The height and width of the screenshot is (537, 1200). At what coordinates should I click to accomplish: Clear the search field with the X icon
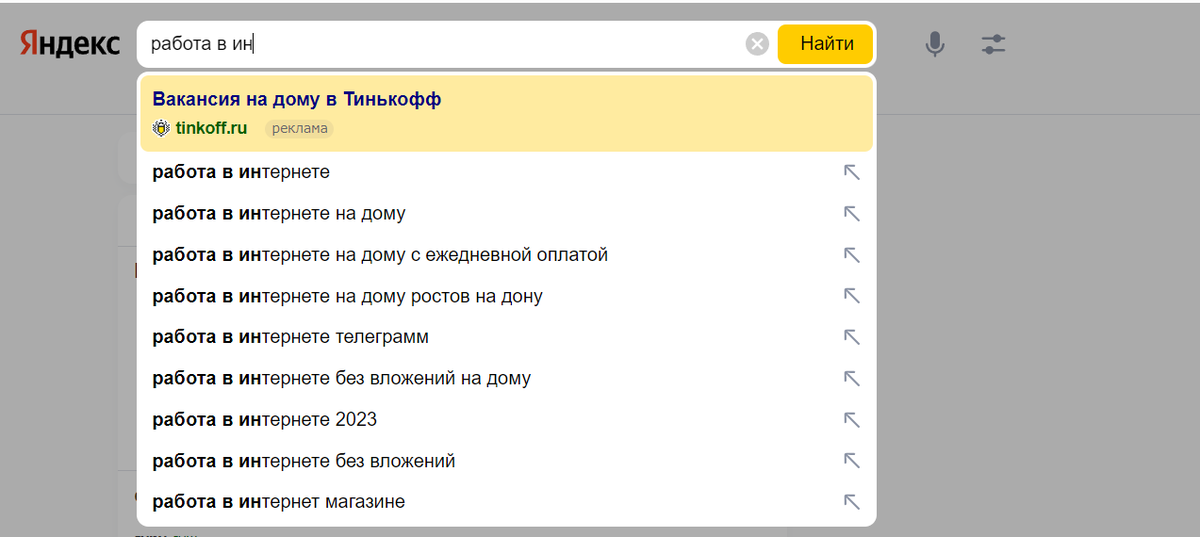coord(758,44)
